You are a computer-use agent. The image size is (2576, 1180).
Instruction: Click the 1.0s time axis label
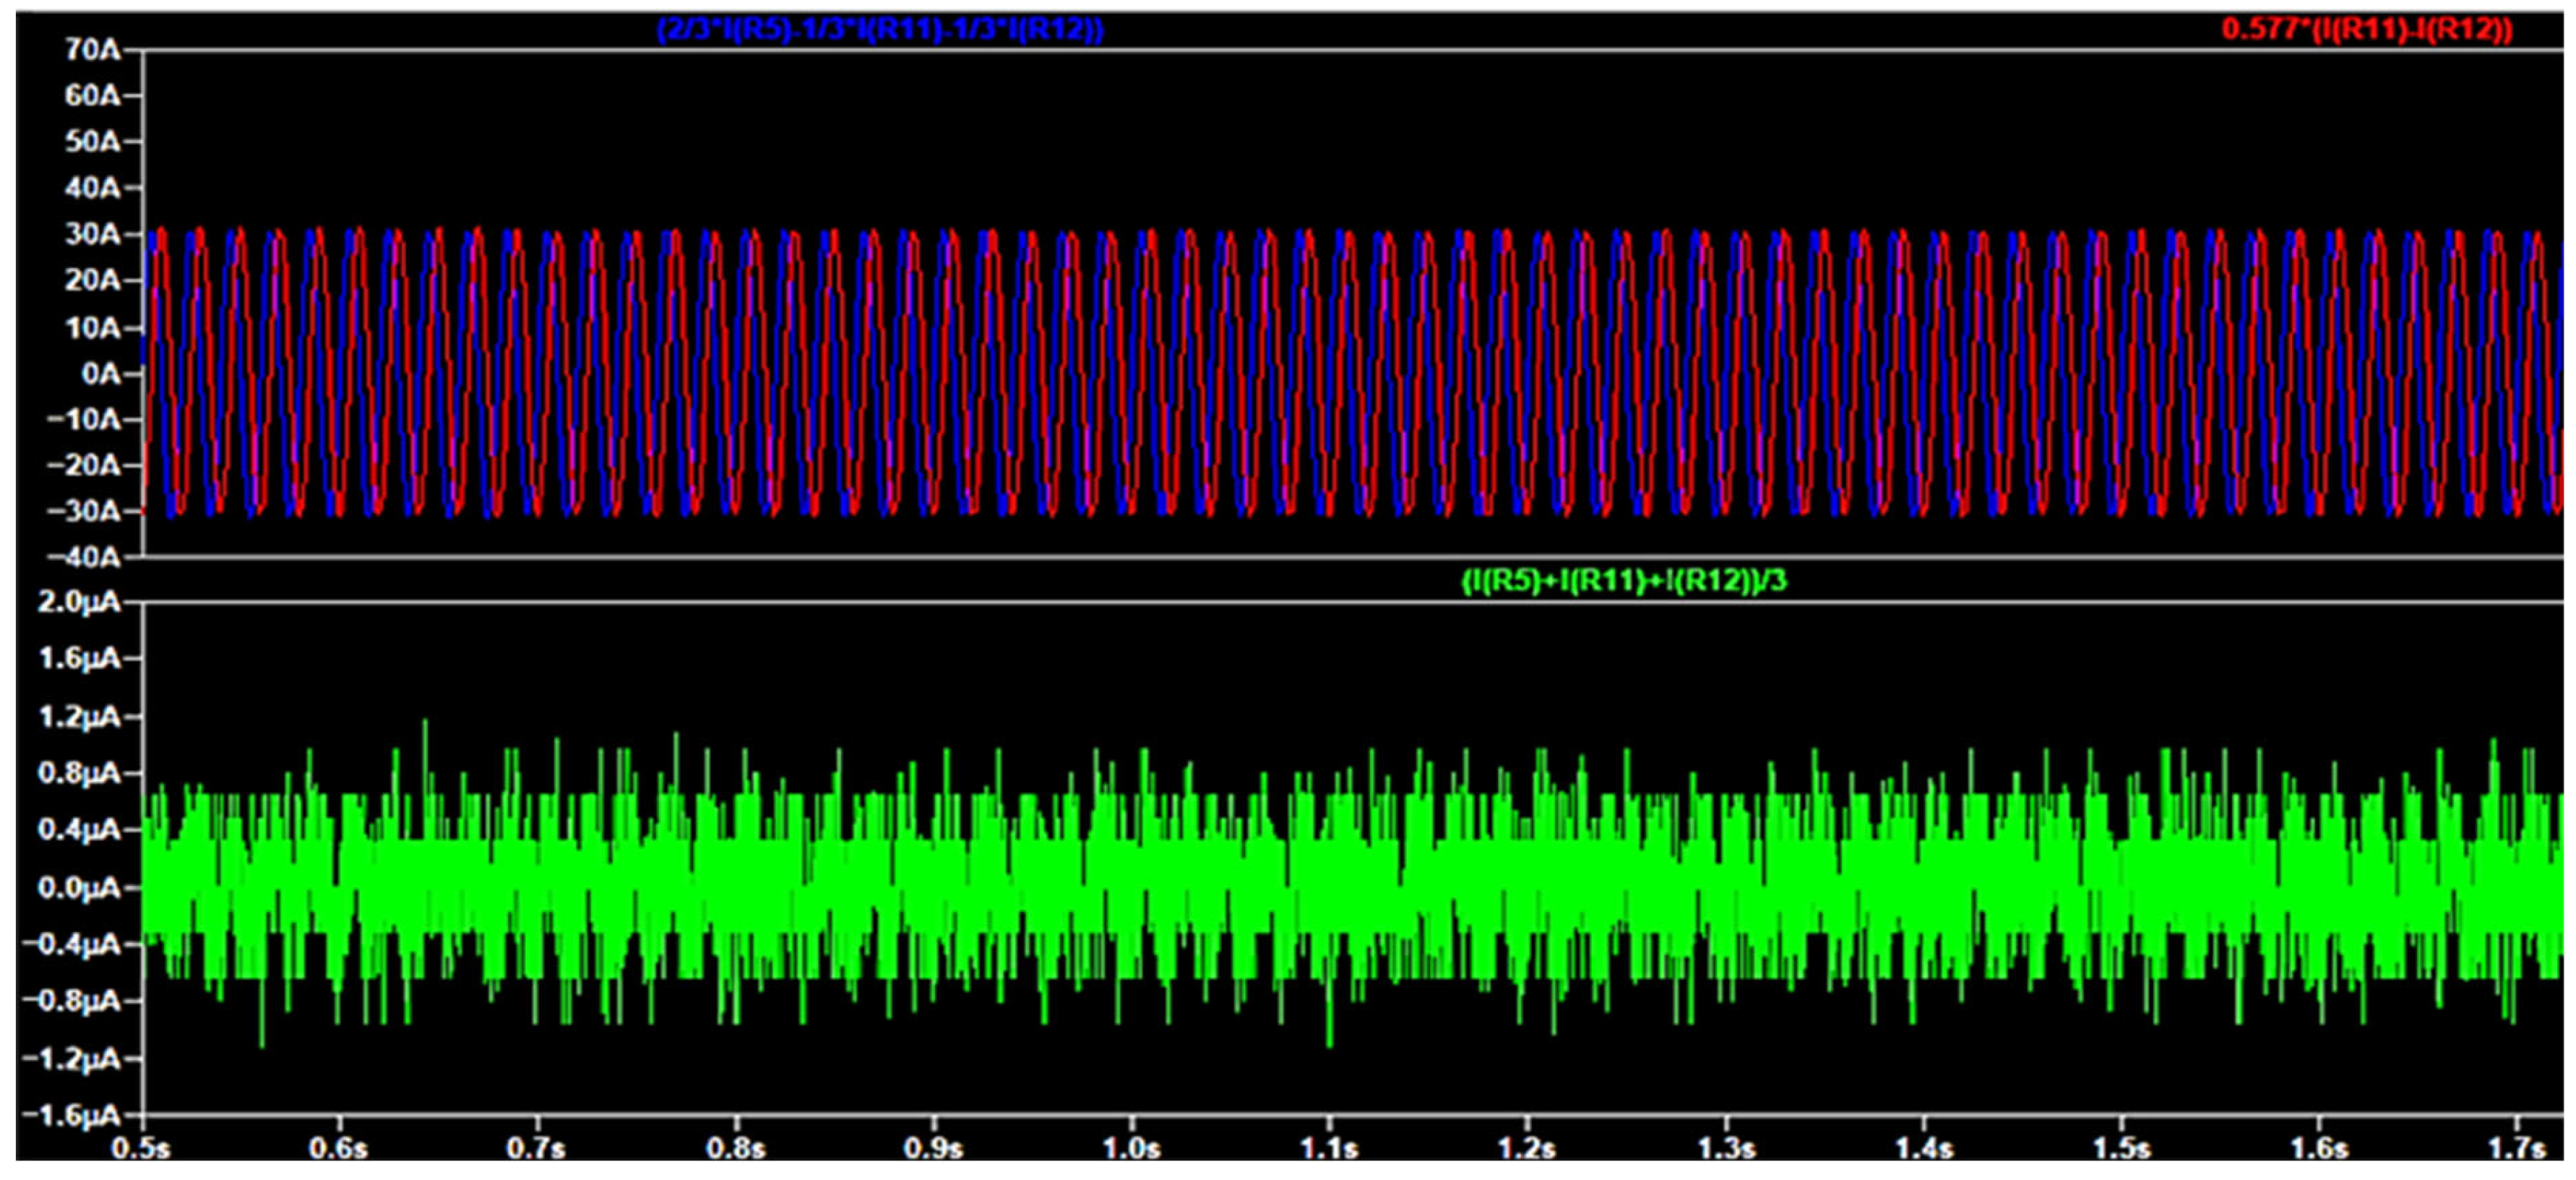[x=1131, y=1148]
